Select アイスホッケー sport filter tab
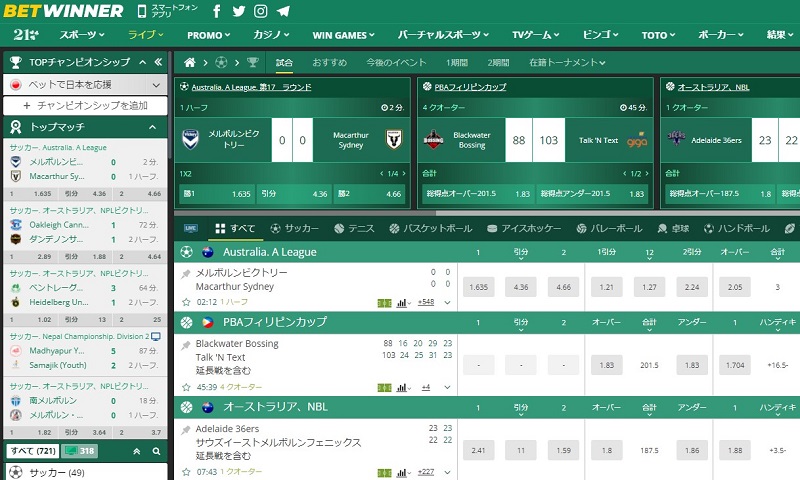Screen dimensions: 800x480 (524, 229)
